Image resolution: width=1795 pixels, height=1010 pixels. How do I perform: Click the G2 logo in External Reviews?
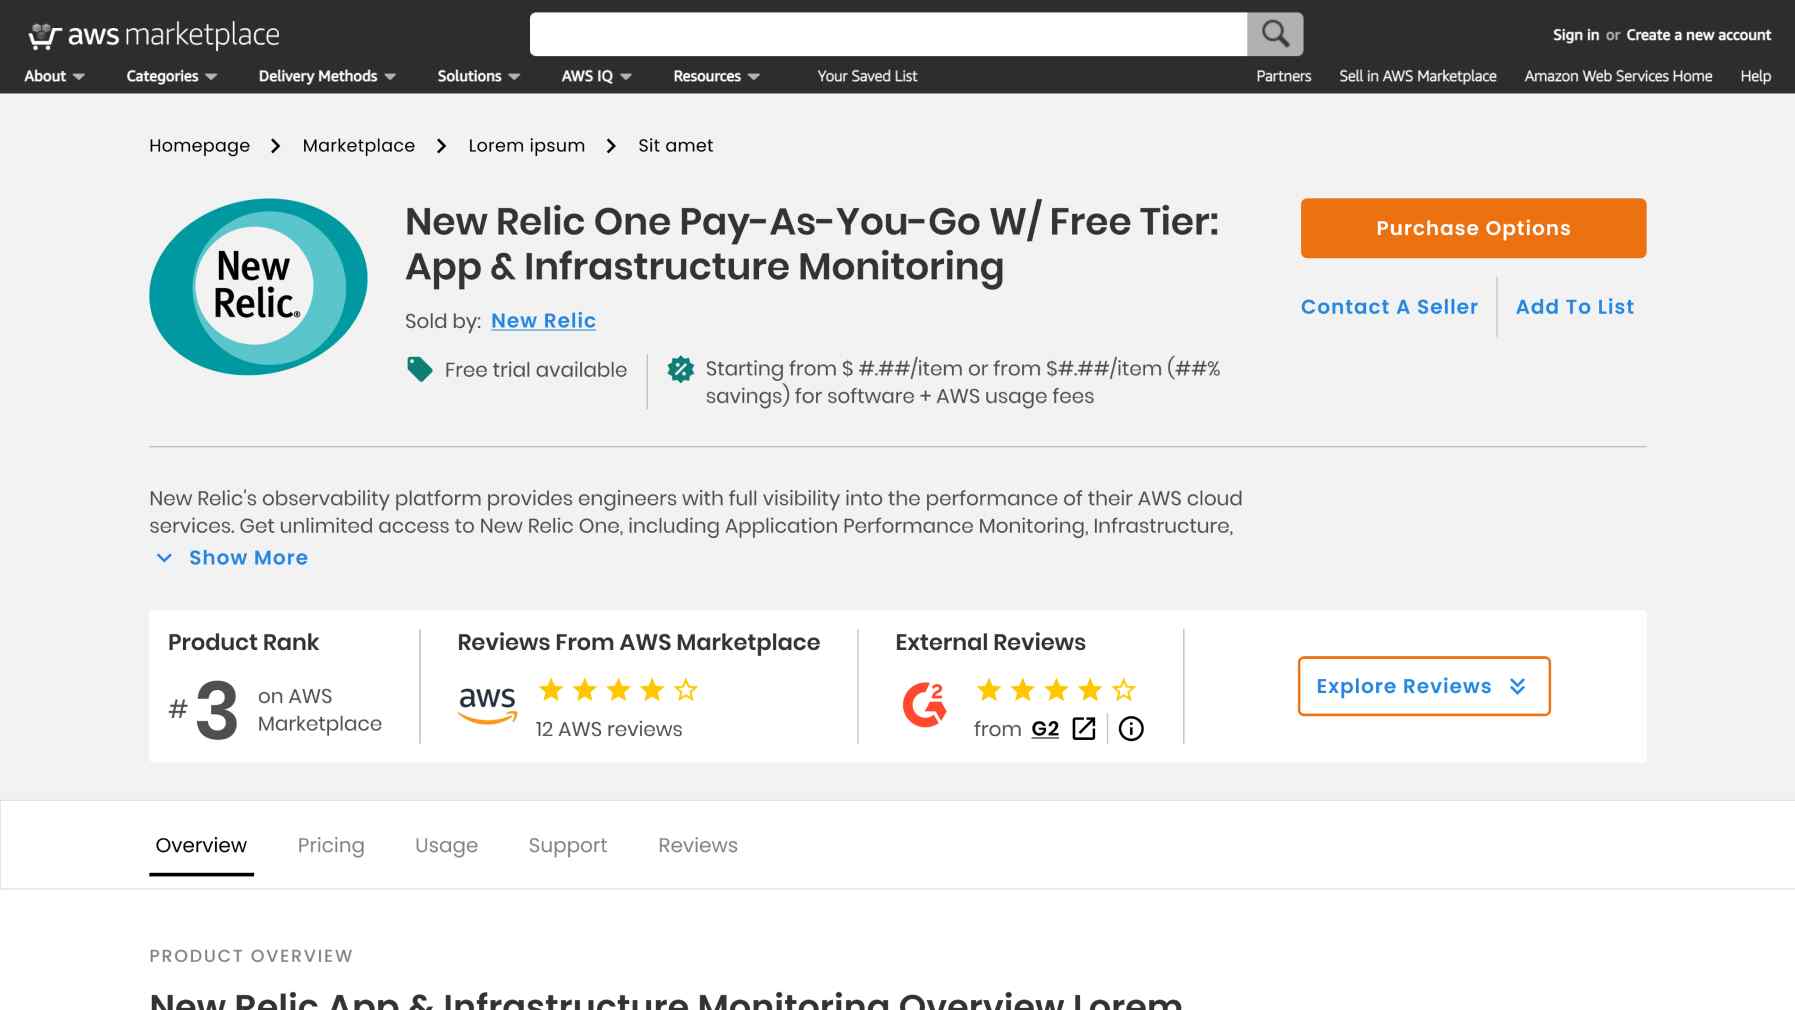pos(923,703)
